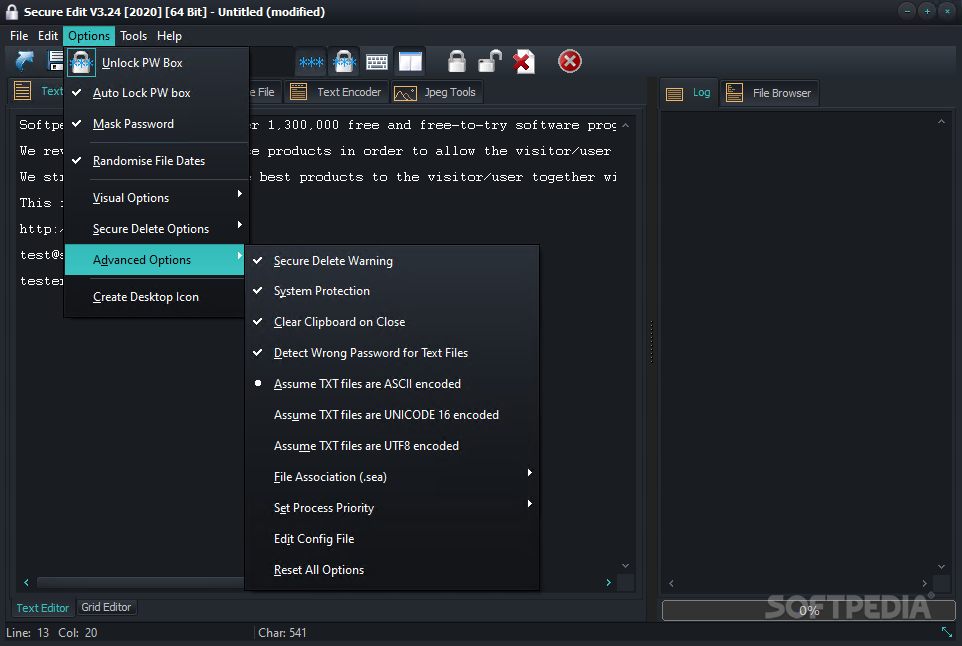The width and height of the screenshot is (962, 646).
Task: Toggle the split panel layout icon
Action: [x=410, y=61]
